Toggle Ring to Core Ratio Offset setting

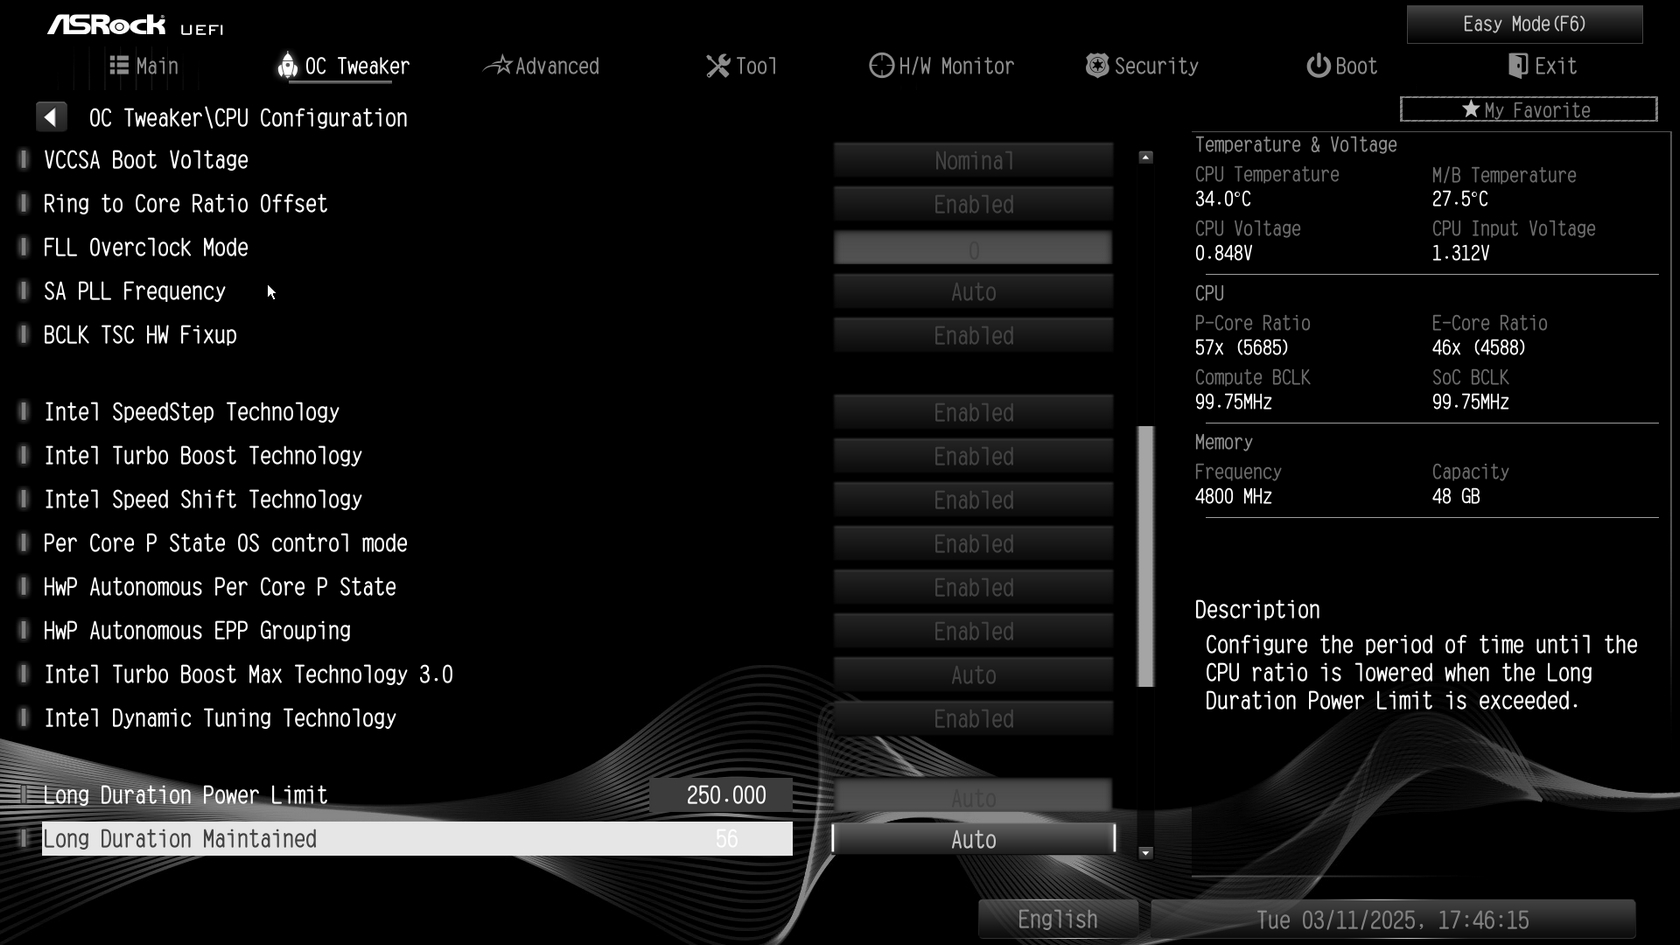point(973,204)
